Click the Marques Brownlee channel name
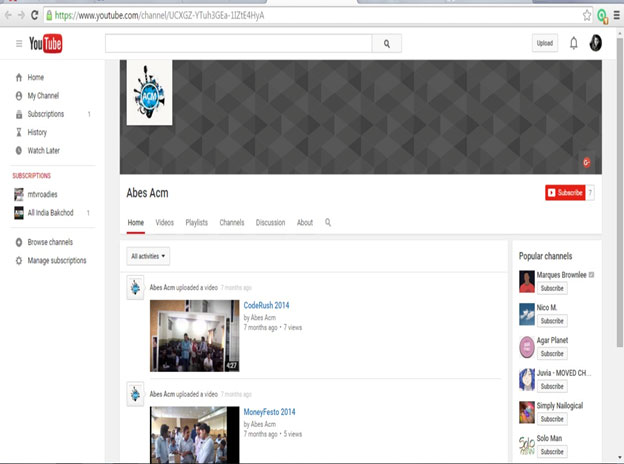The height and width of the screenshot is (464, 624). [561, 275]
